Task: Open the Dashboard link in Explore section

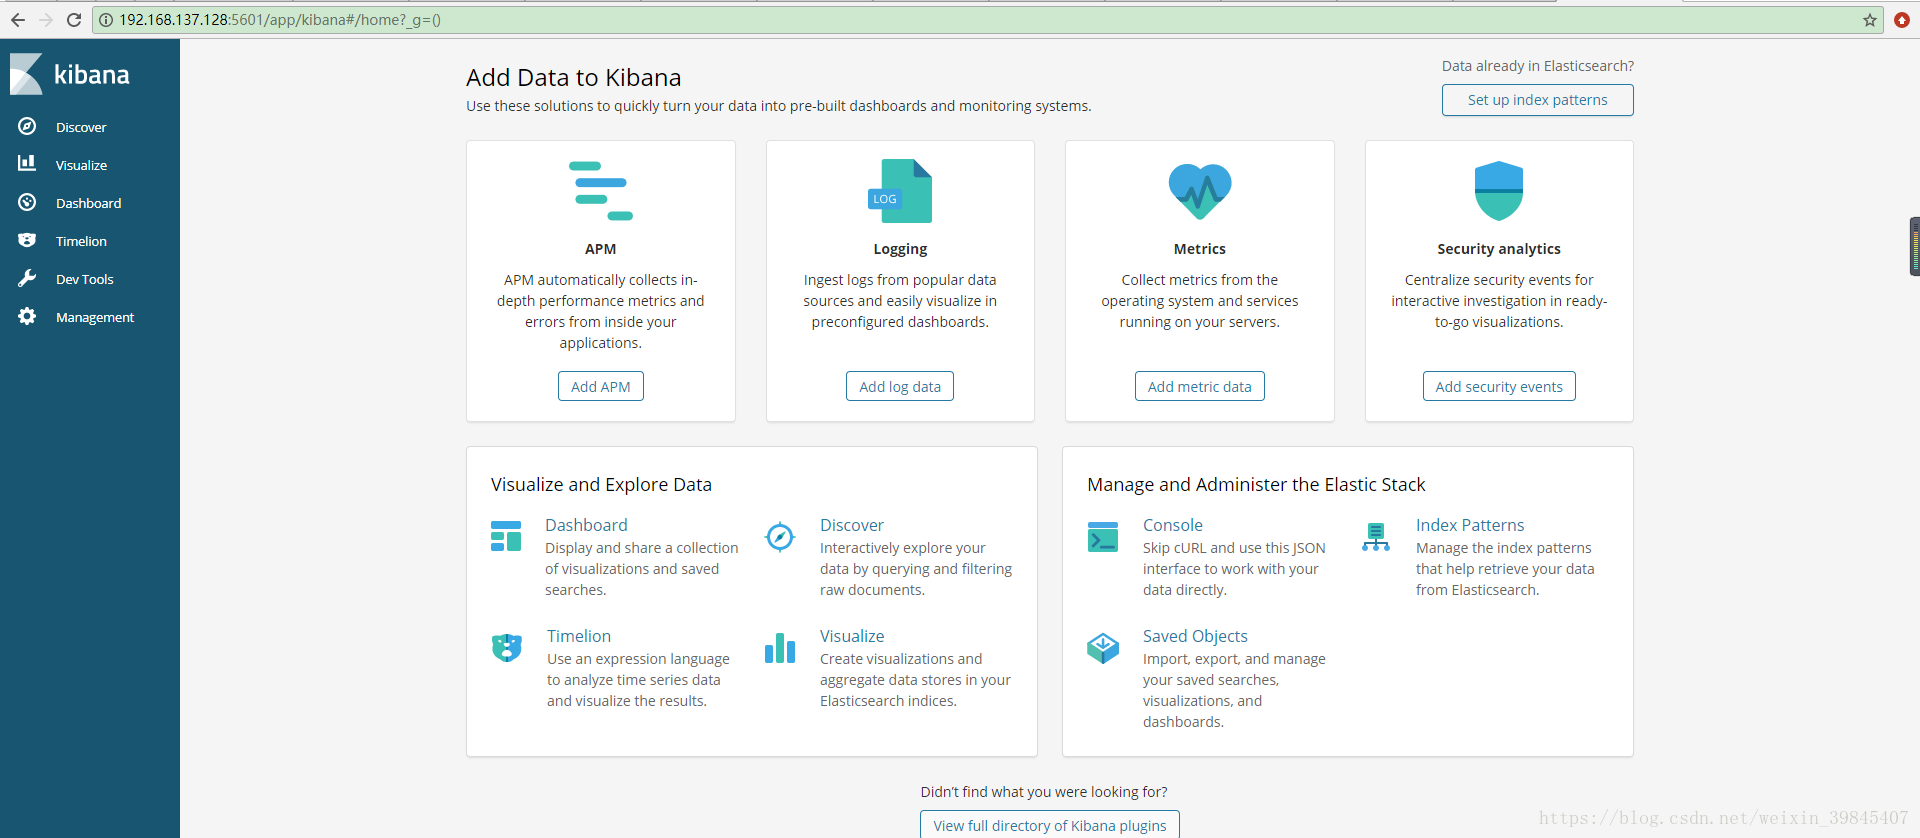Action: pyautogui.click(x=586, y=525)
